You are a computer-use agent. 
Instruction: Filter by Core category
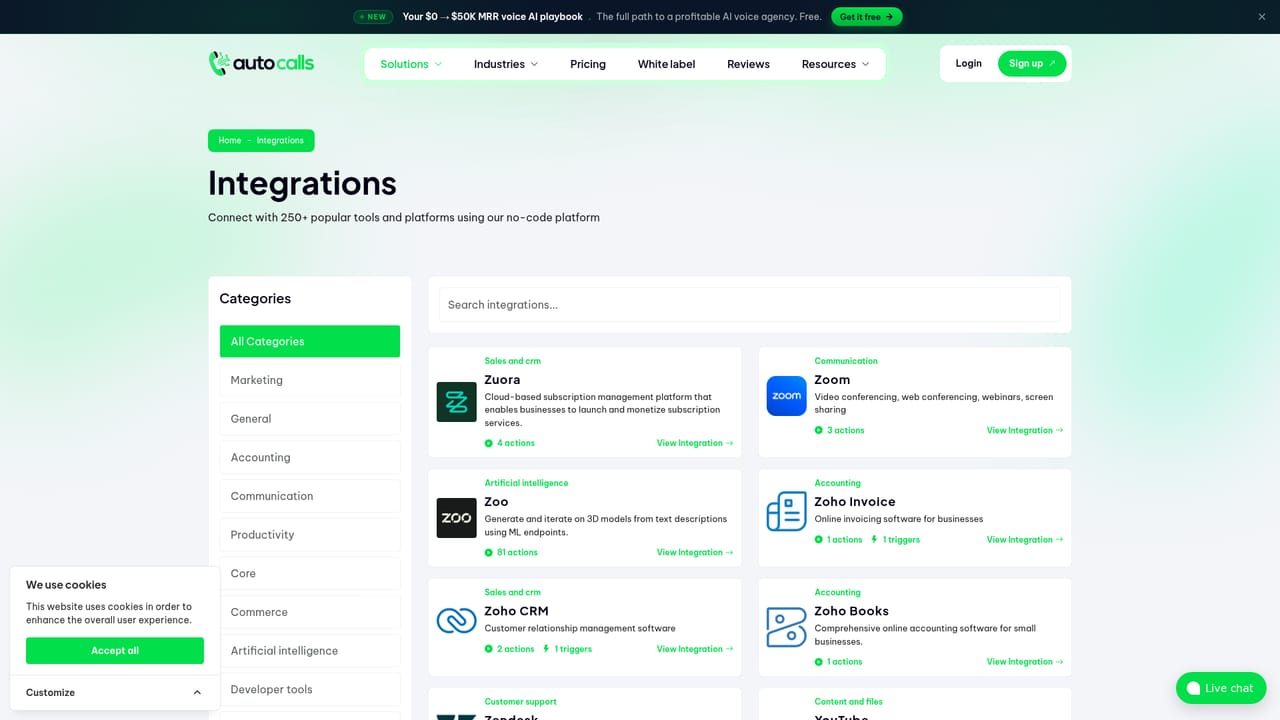click(x=310, y=573)
